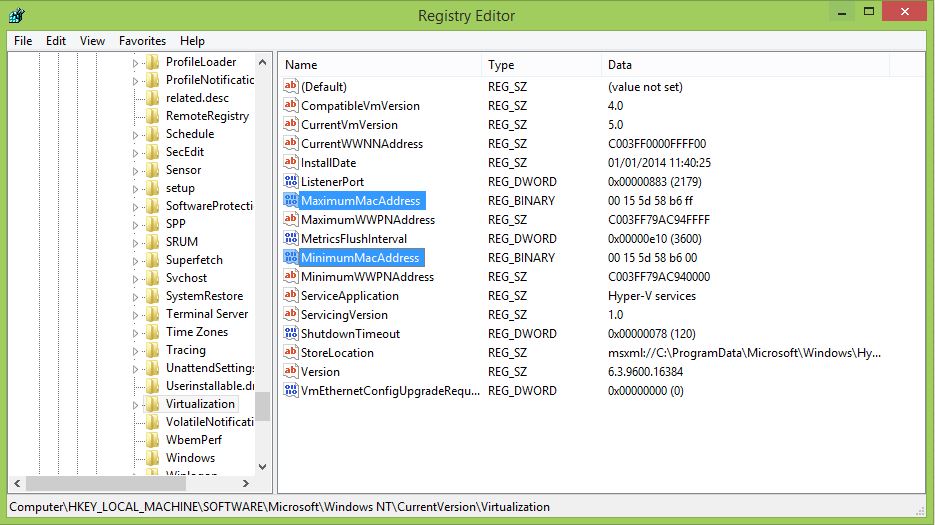Open the Favorites menu
Image resolution: width=935 pixels, height=525 pixels.
click(142, 41)
